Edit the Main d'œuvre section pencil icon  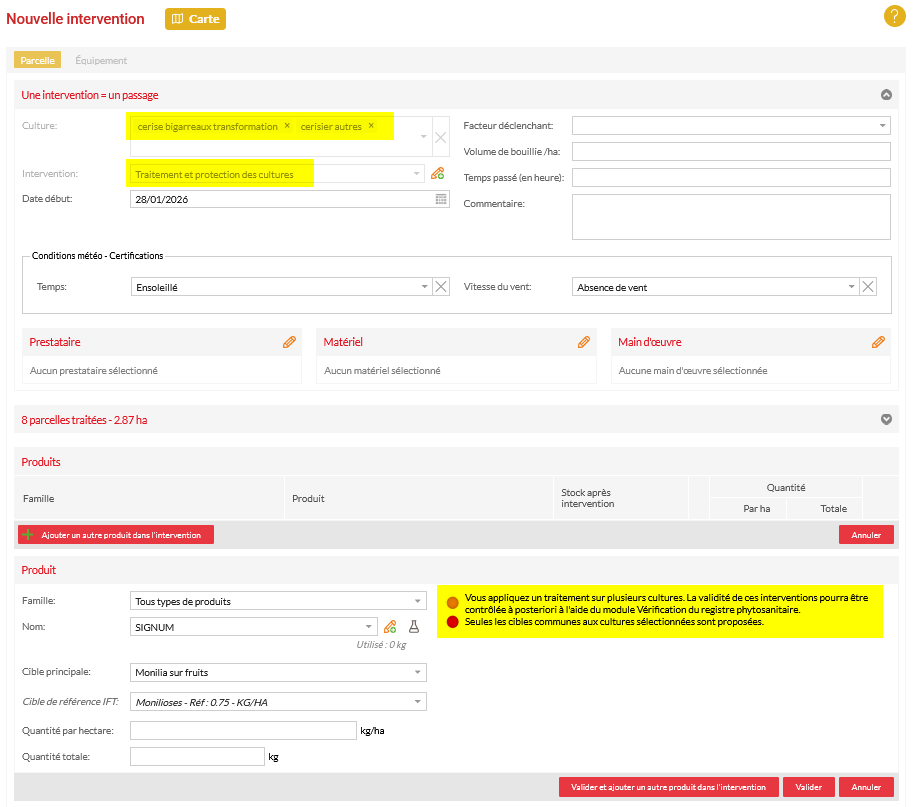click(x=878, y=342)
